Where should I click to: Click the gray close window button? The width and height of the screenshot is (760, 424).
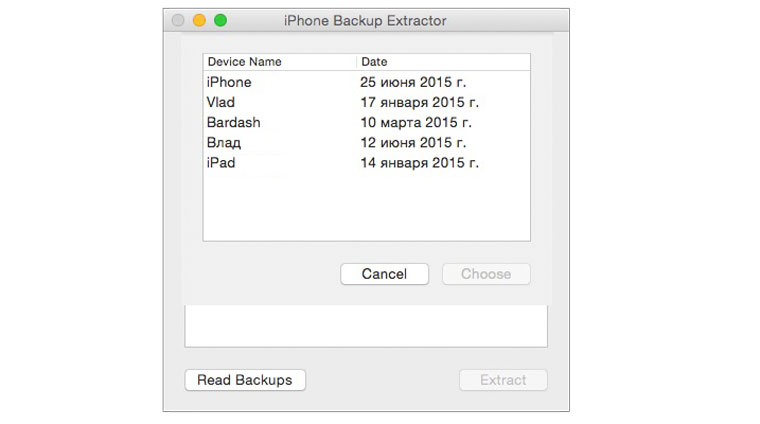click(178, 20)
